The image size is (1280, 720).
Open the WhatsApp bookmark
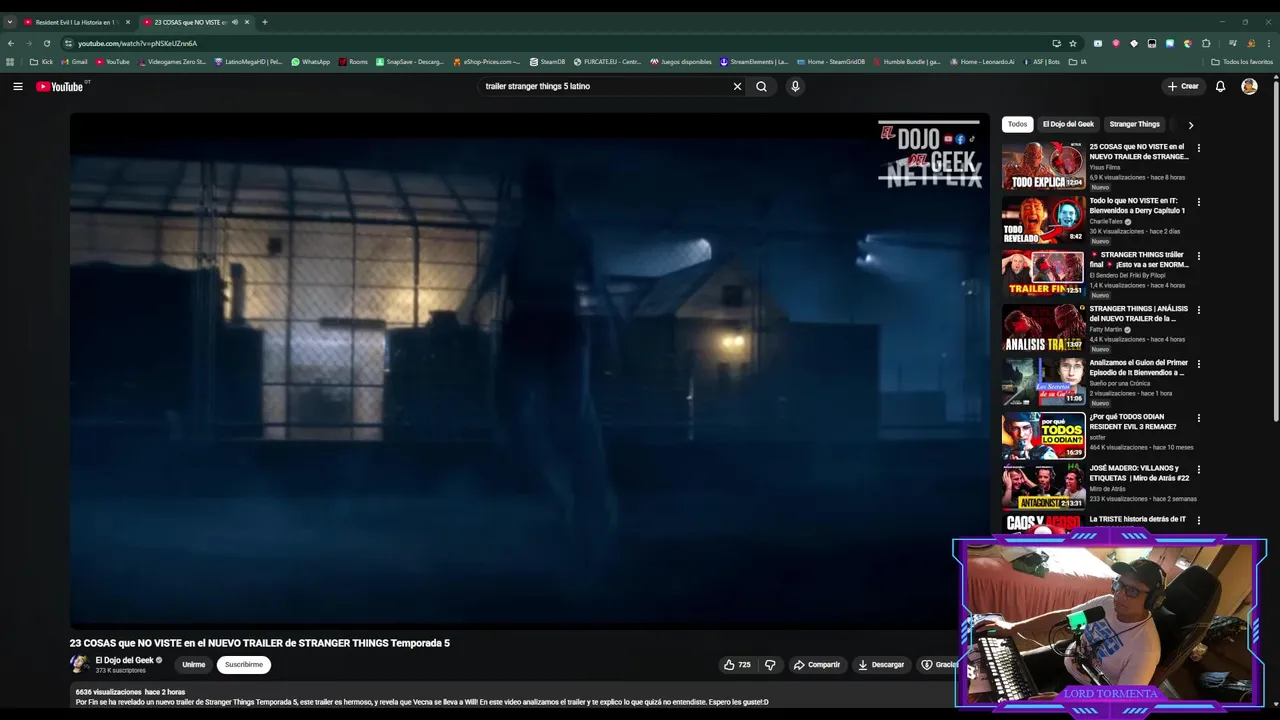point(310,62)
